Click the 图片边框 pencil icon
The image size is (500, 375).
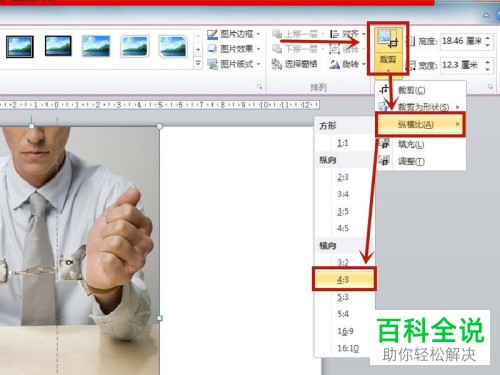[212, 34]
